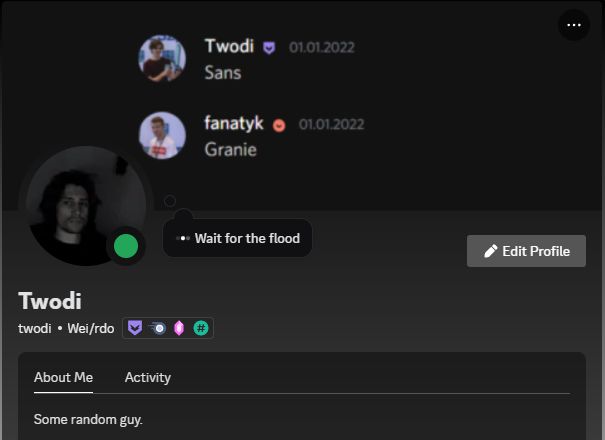Click the pencil icon on Edit Profile
The image size is (605, 440).
tap(490, 251)
